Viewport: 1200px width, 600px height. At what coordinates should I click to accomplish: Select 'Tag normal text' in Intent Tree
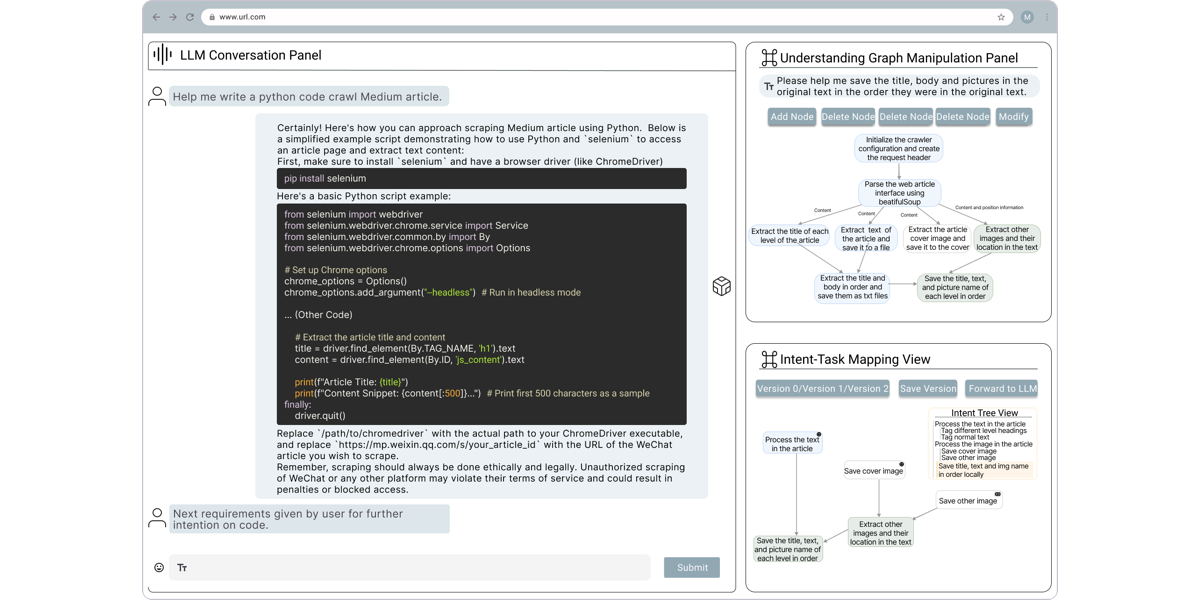(965, 437)
